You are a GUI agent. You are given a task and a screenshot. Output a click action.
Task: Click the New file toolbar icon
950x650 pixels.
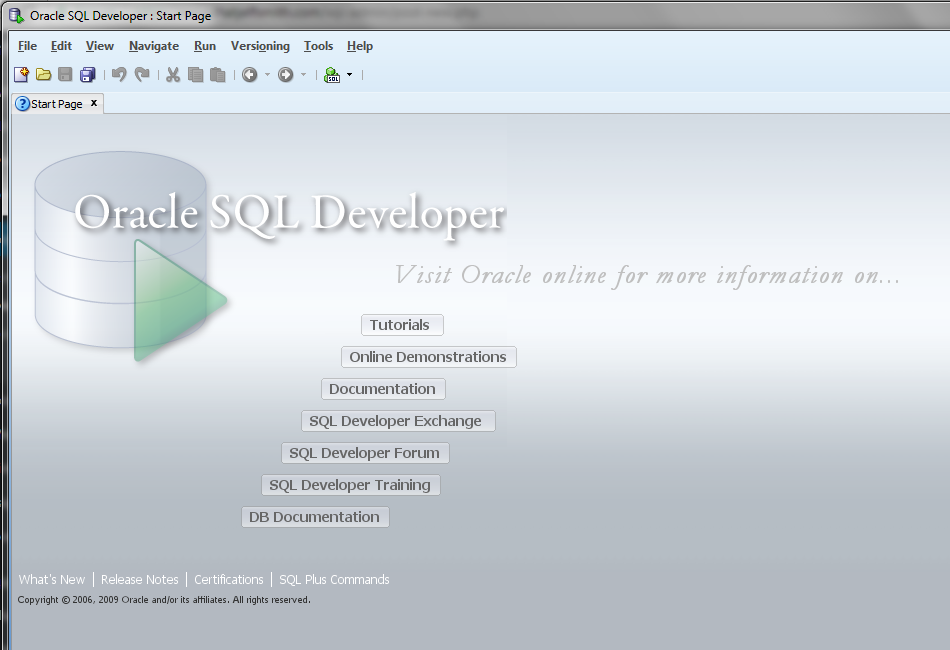click(21, 75)
